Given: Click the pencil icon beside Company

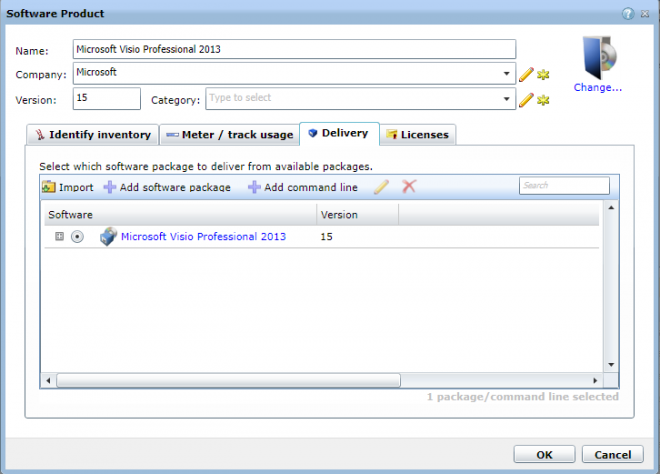Looking at the screenshot, I should 526,75.
